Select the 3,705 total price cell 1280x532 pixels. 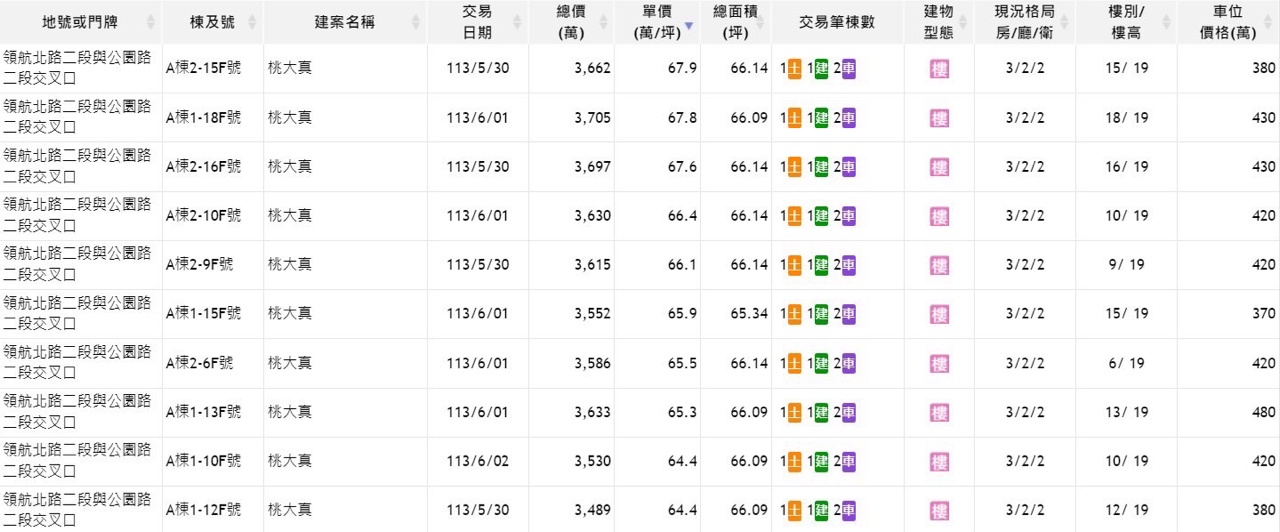click(x=592, y=118)
